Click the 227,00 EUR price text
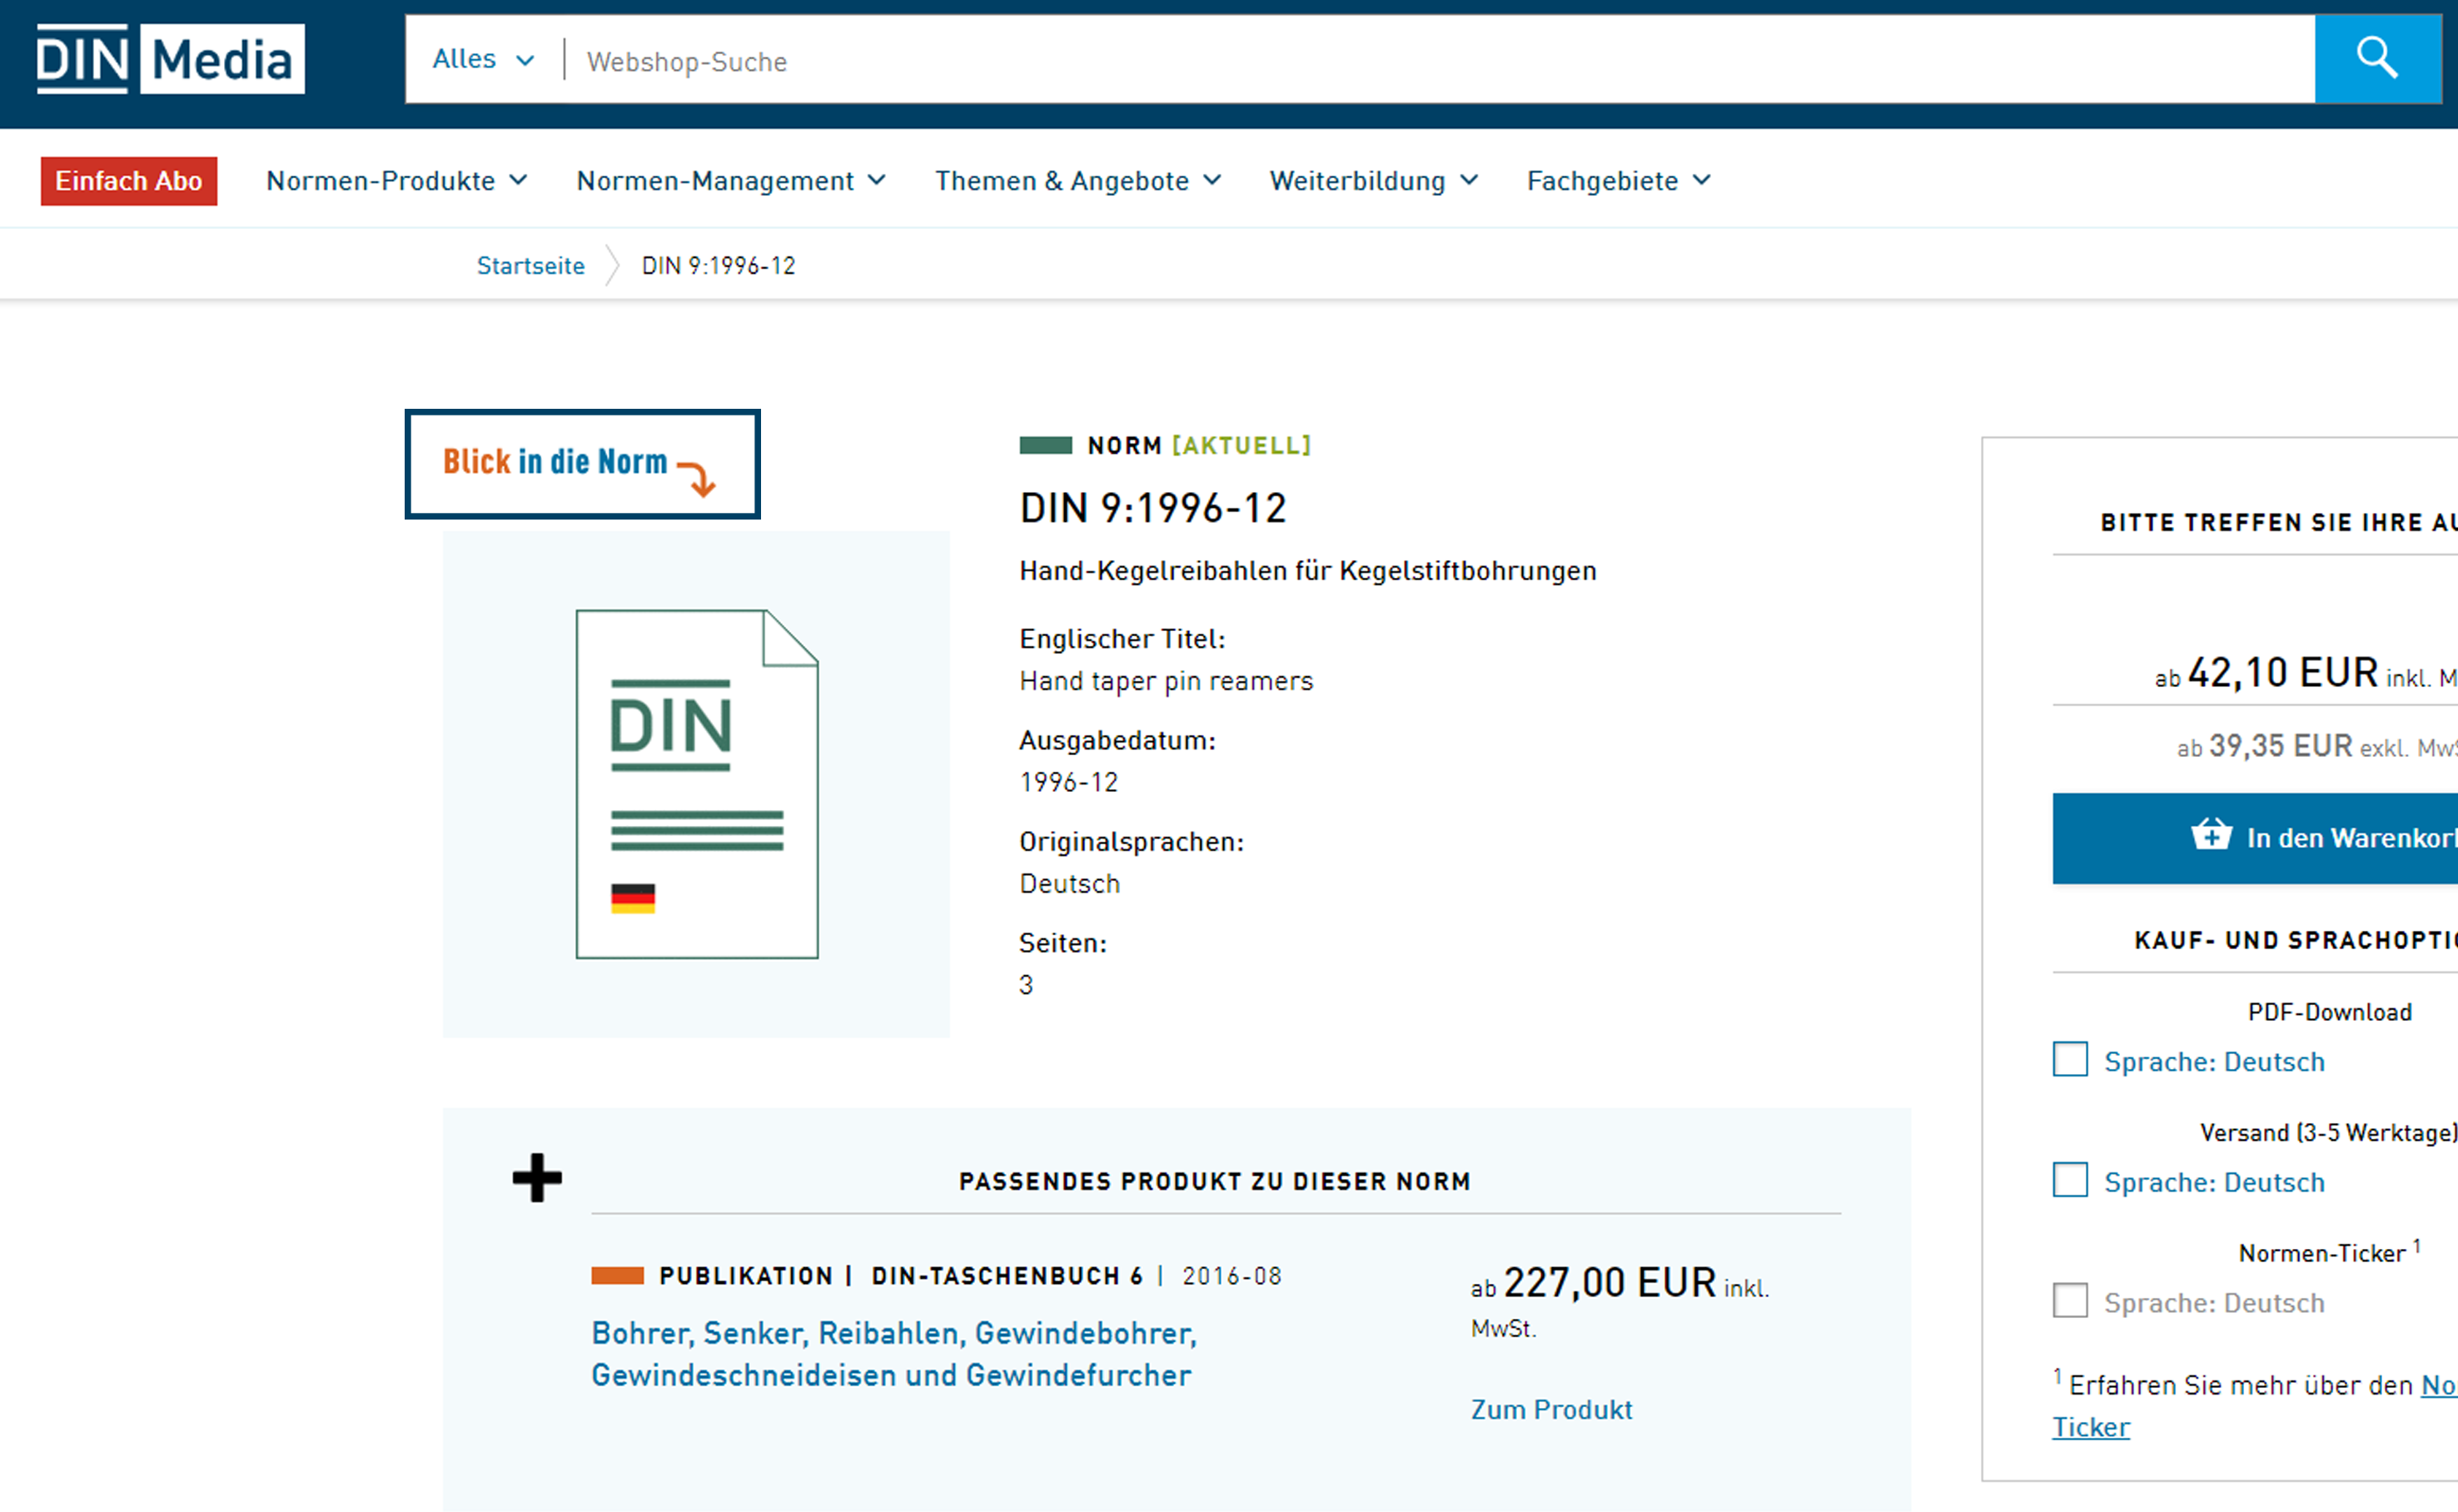 pos(1610,1283)
